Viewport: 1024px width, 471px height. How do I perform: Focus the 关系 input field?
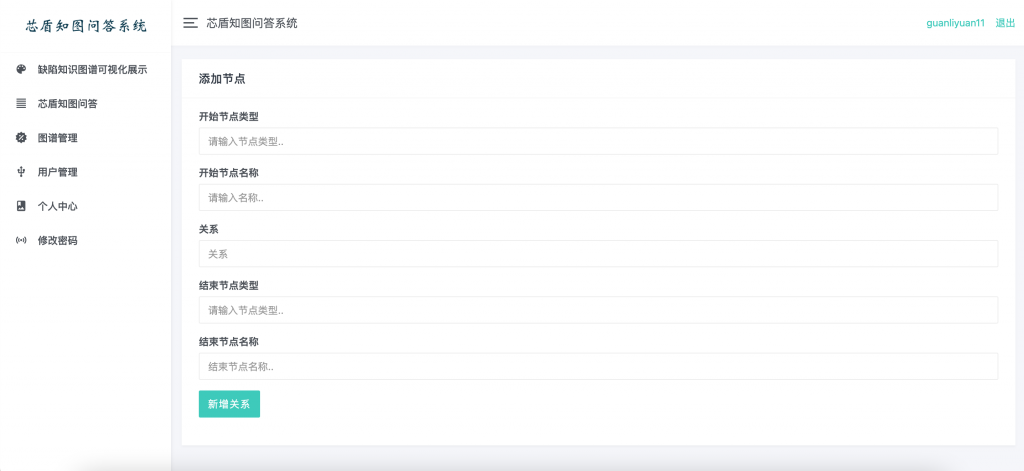click(598, 253)
